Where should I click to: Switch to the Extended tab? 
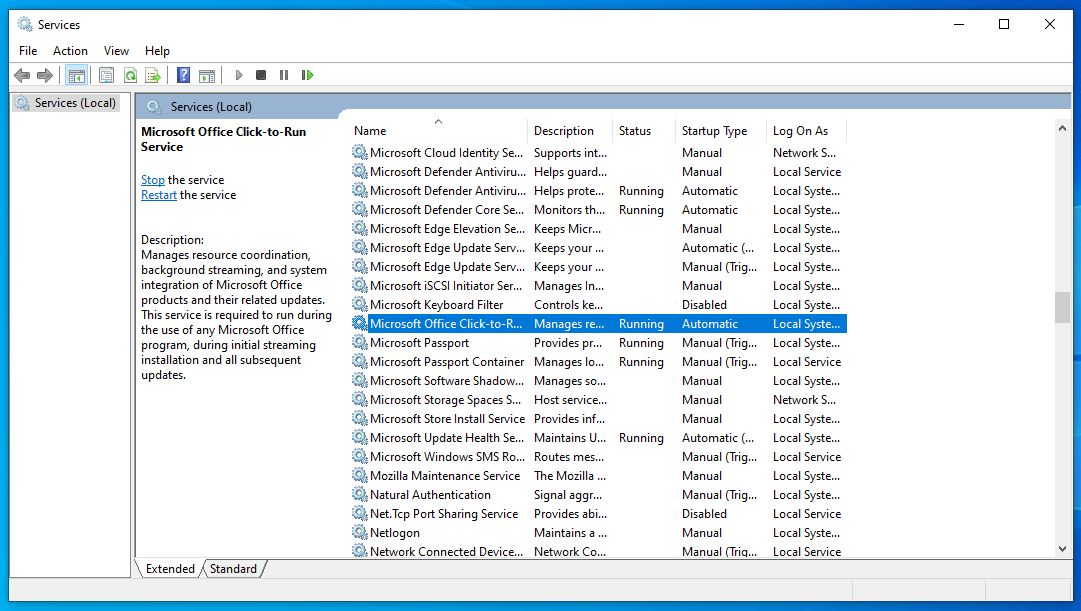170,569
